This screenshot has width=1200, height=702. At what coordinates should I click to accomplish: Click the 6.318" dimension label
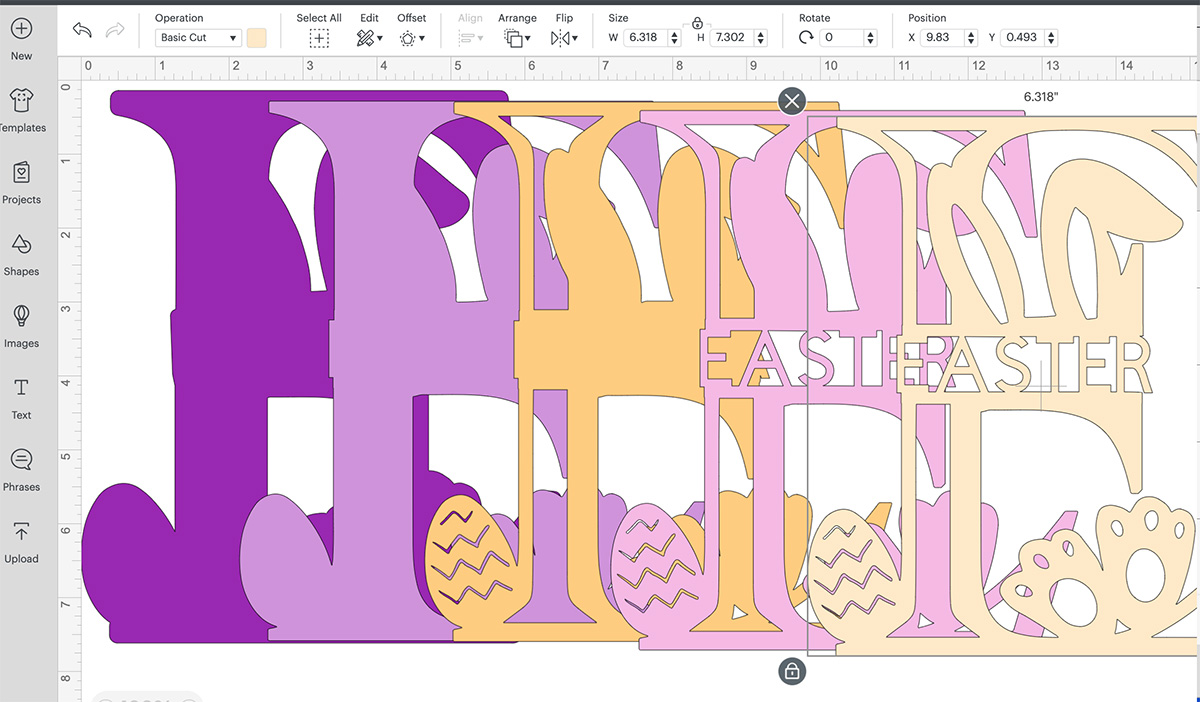(x=1043, y=97)
